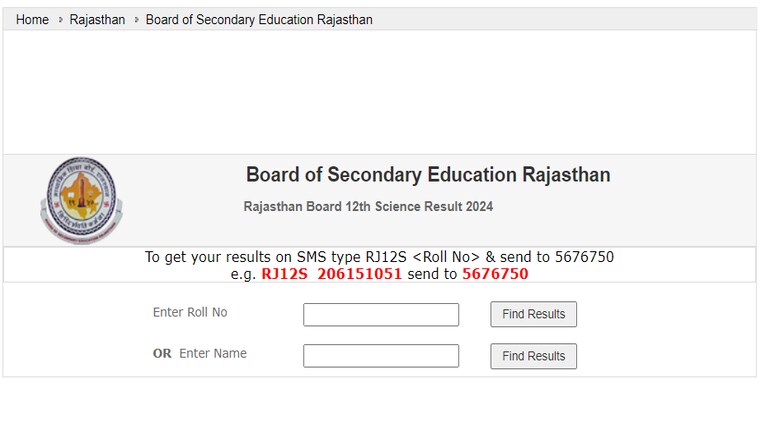Click the <Roll No> placeholder in the SMS instruction
The height and width of the screenshot is (431, 770).
click(446, 257)
